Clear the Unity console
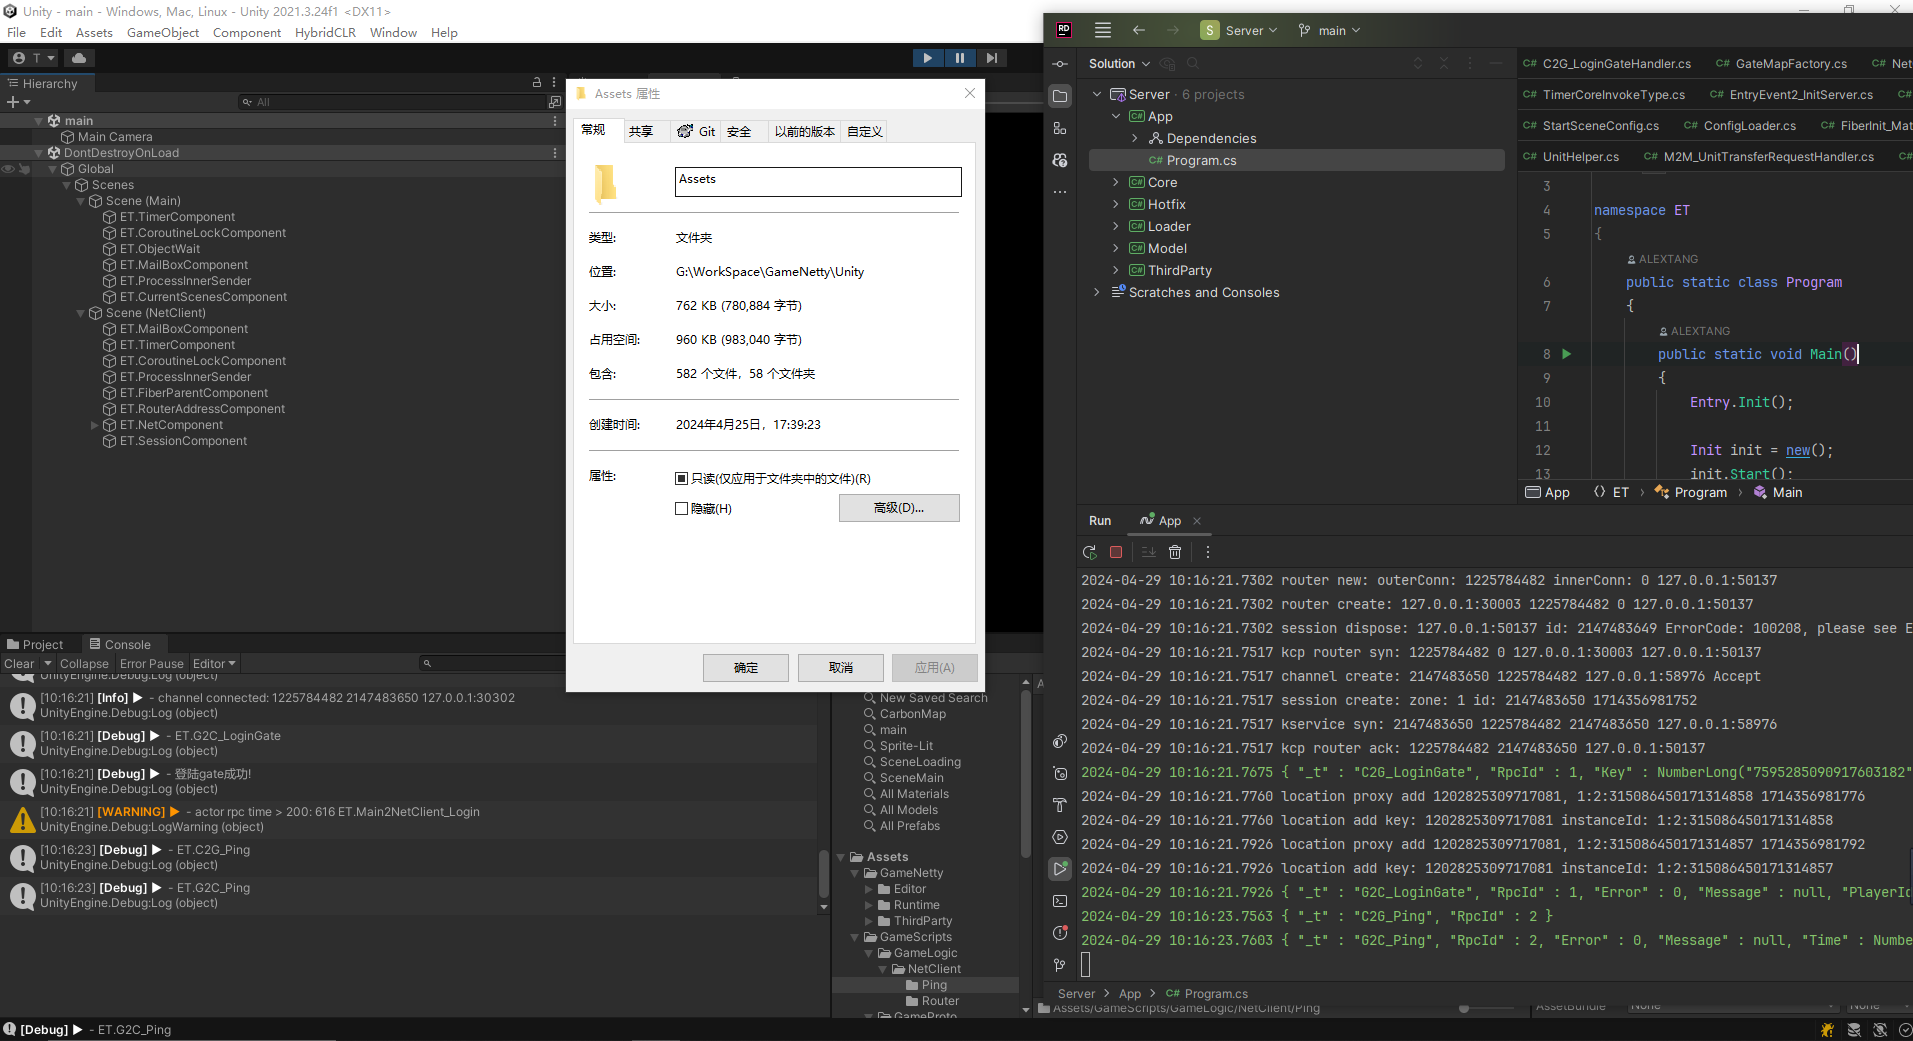The image size is (1913, 1041). (19, 664)
